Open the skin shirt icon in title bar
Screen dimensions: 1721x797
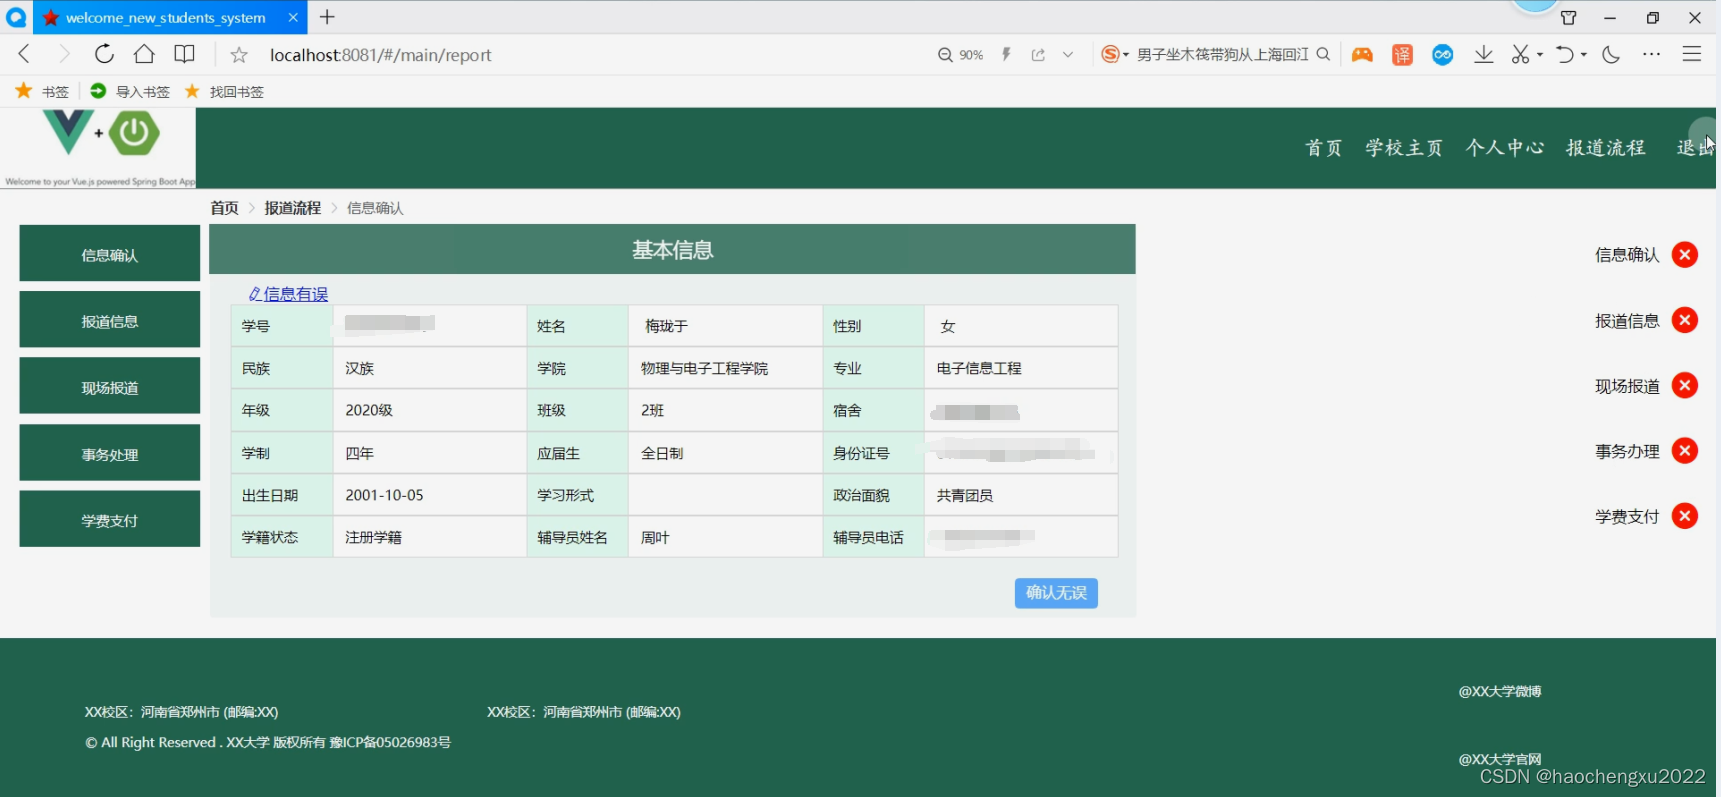coord(1568,18)
